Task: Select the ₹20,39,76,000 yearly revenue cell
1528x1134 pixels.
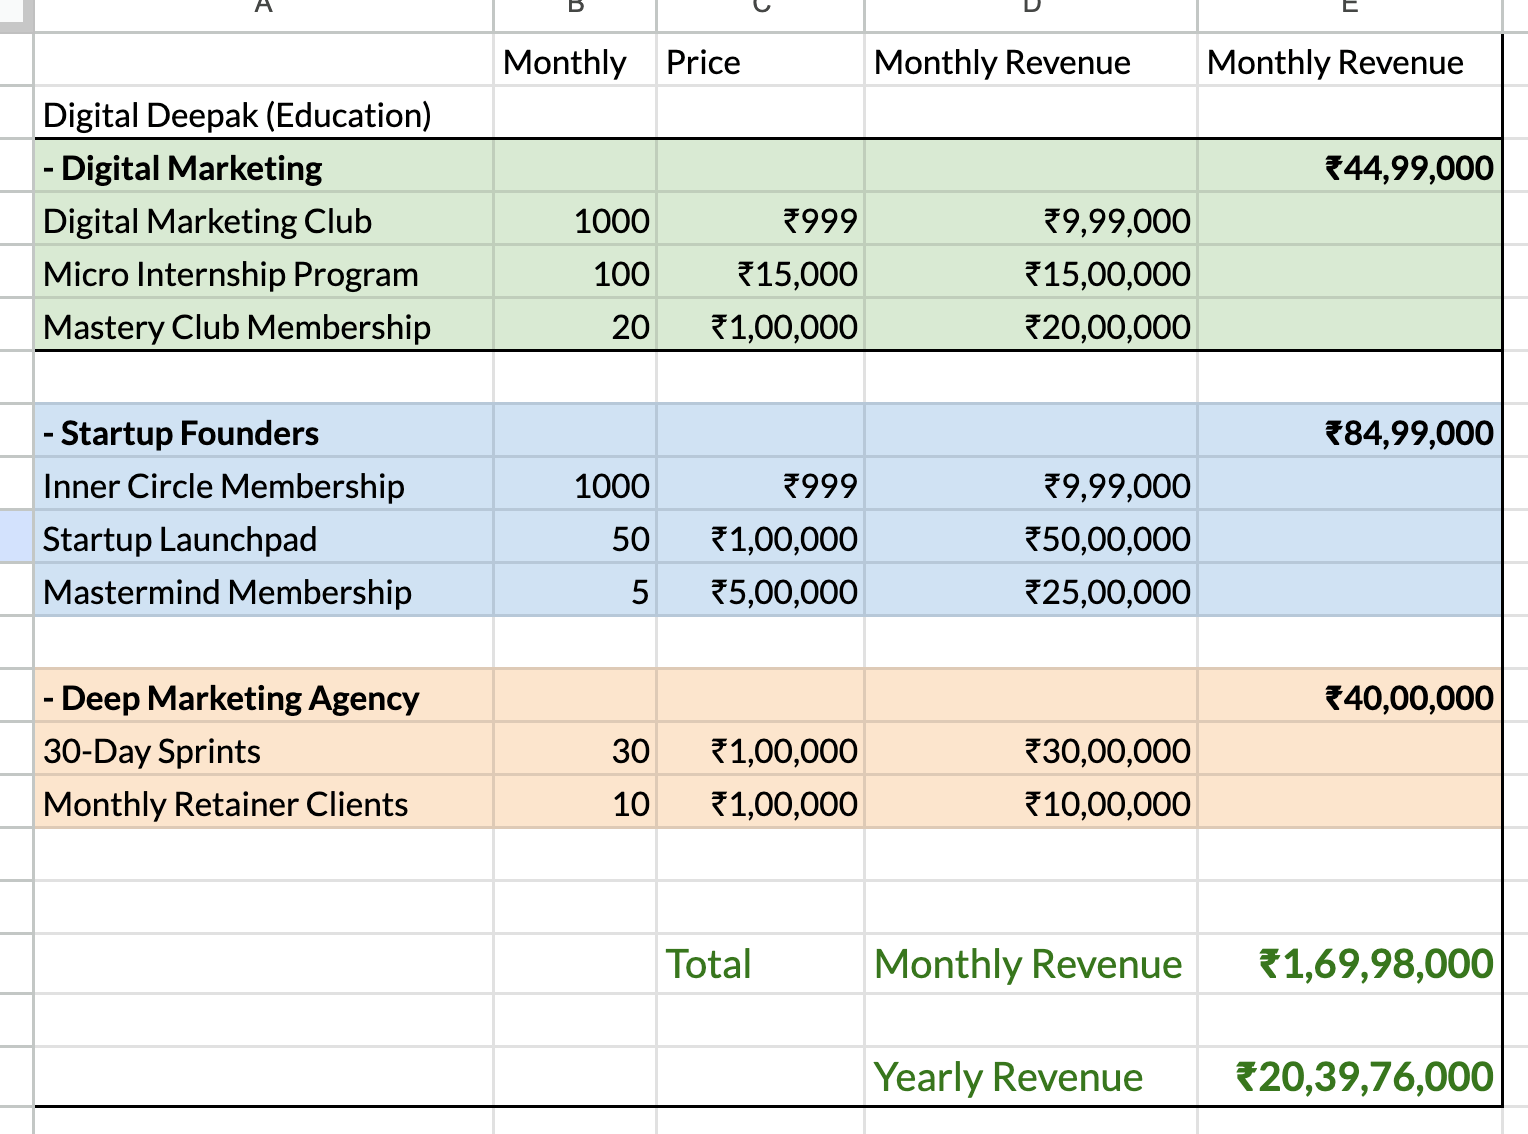Action: [1350, 1076]
